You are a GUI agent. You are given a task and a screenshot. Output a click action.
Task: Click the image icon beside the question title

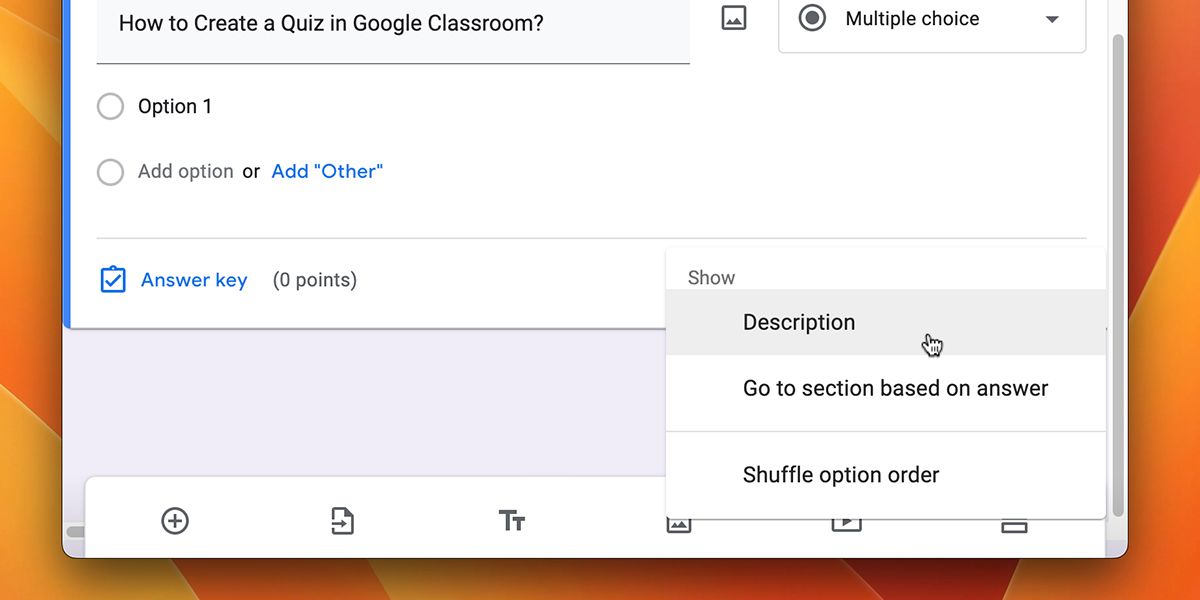tap(734, 19)
